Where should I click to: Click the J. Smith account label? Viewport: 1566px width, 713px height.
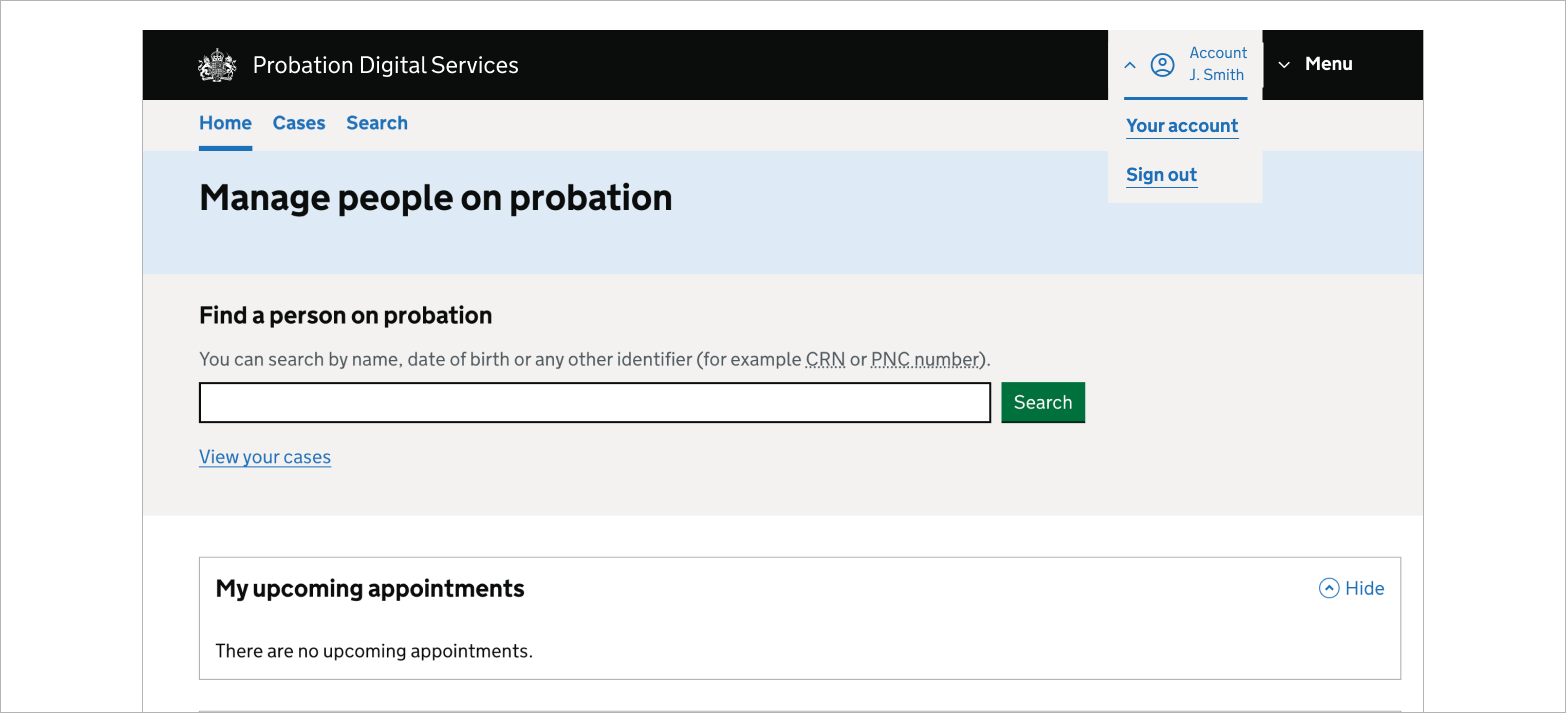coord(1216,74)
